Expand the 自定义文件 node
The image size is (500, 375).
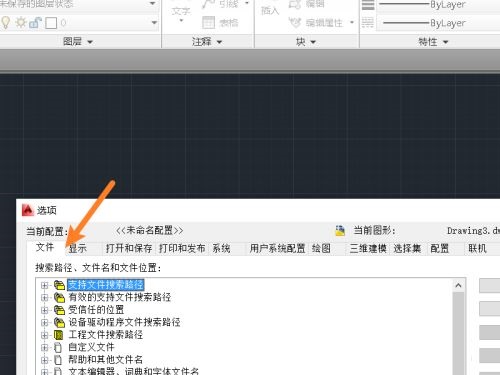point(44,347)
